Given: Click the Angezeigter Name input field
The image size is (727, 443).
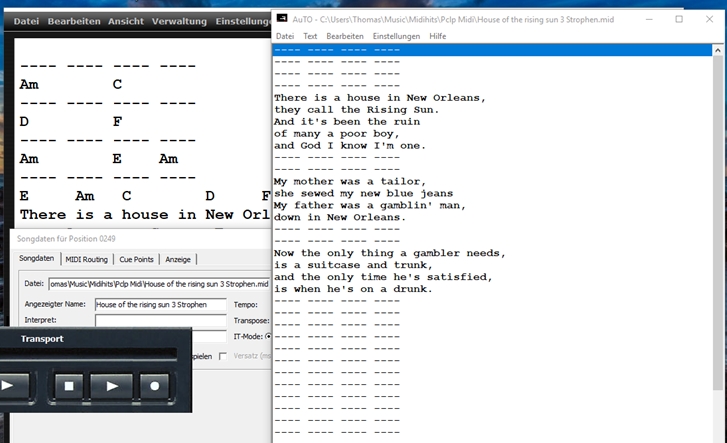Looking at the screenshot, I should pyautogui.click(x=160, y=304).
